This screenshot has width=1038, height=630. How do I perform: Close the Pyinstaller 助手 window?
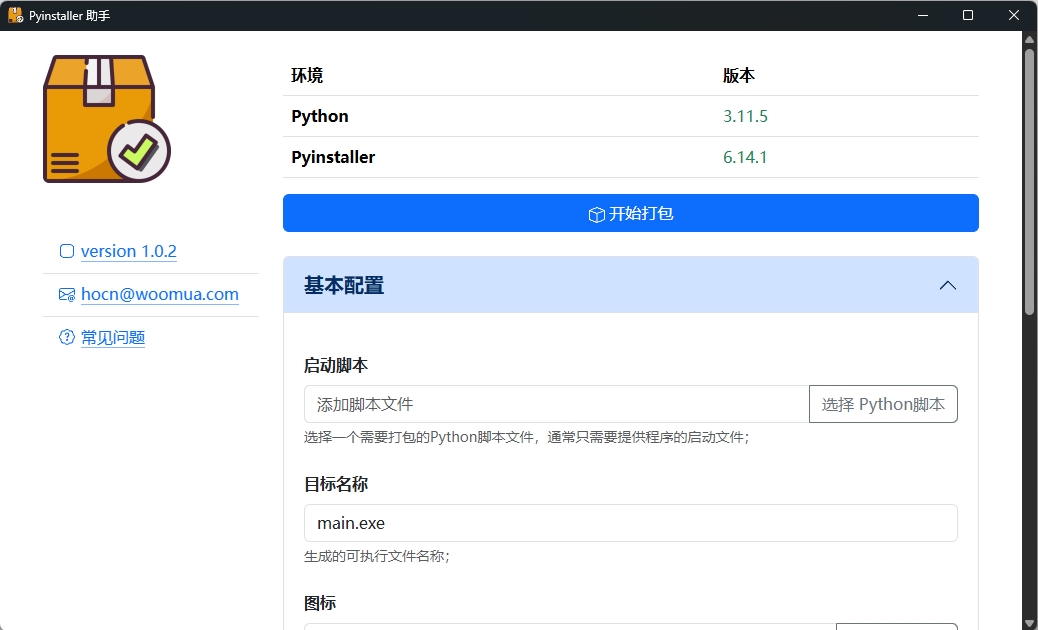point(1014,15)
